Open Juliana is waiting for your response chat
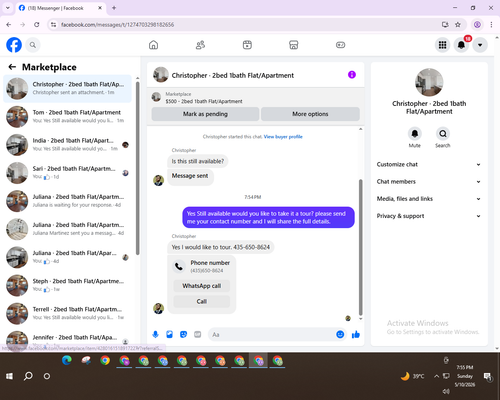This screenshot has width=500, height=400. (x=67, y=201)
